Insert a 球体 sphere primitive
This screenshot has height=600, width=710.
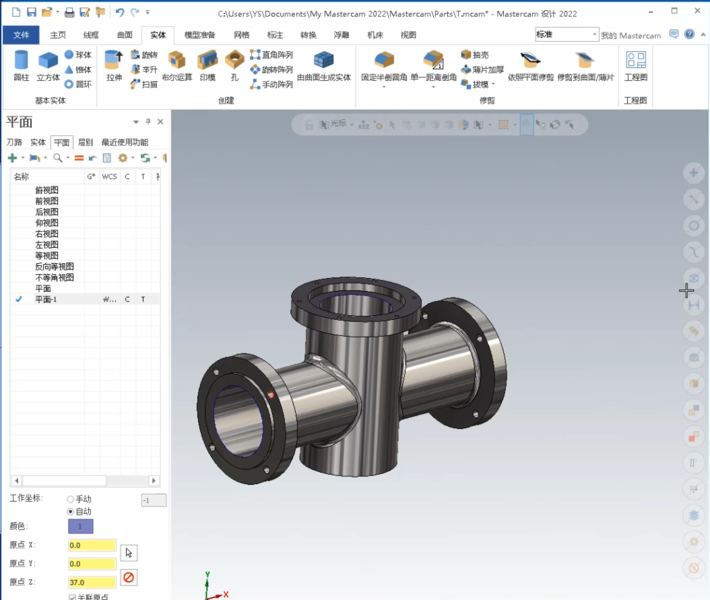(78, 55)
